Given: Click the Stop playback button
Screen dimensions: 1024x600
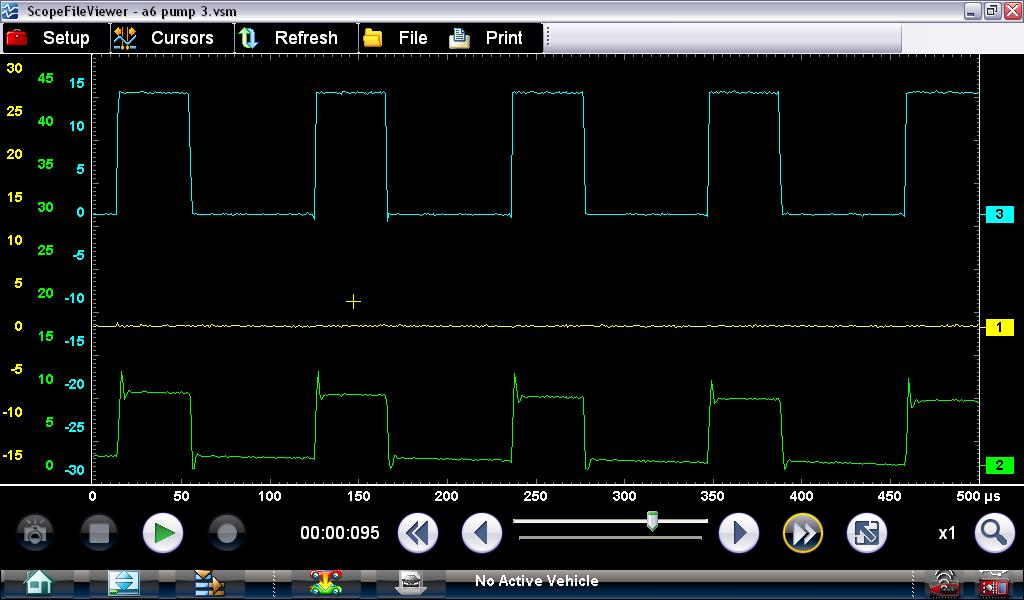Looking at the screenshot, I should (x=99, y=533).
